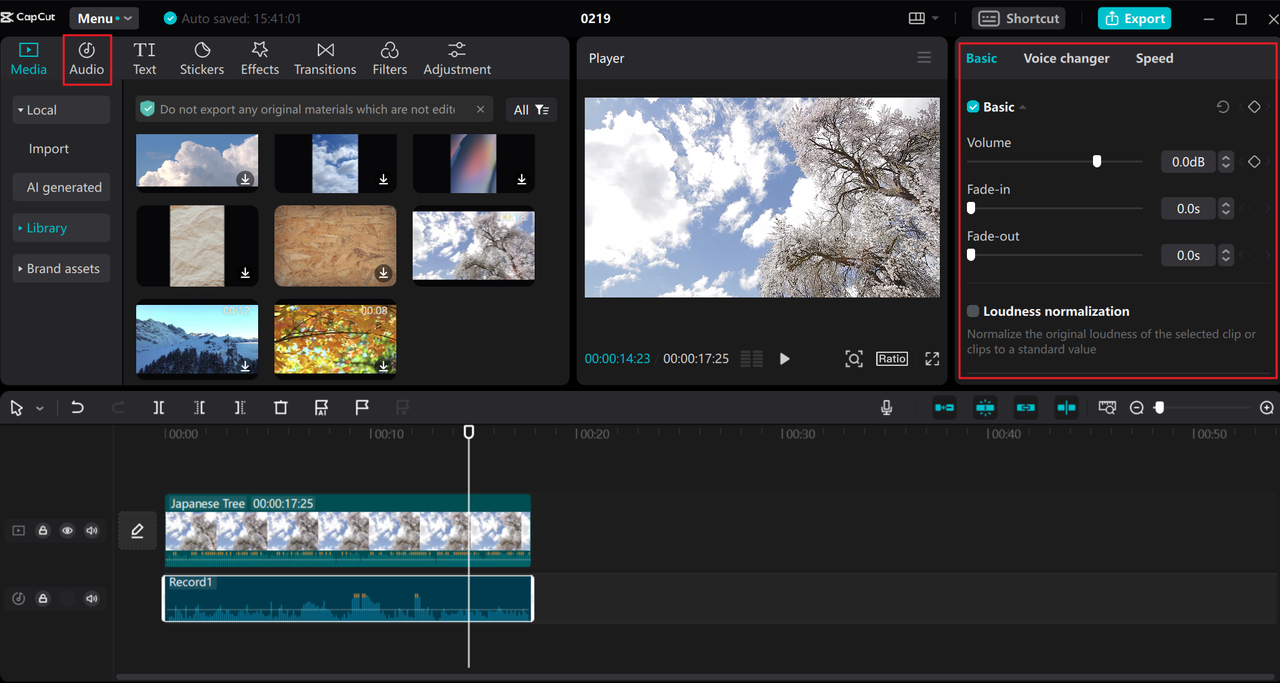Toggle auto snapping
Image resolution: width=1280 pixels, height=683 pixels.
985,407
